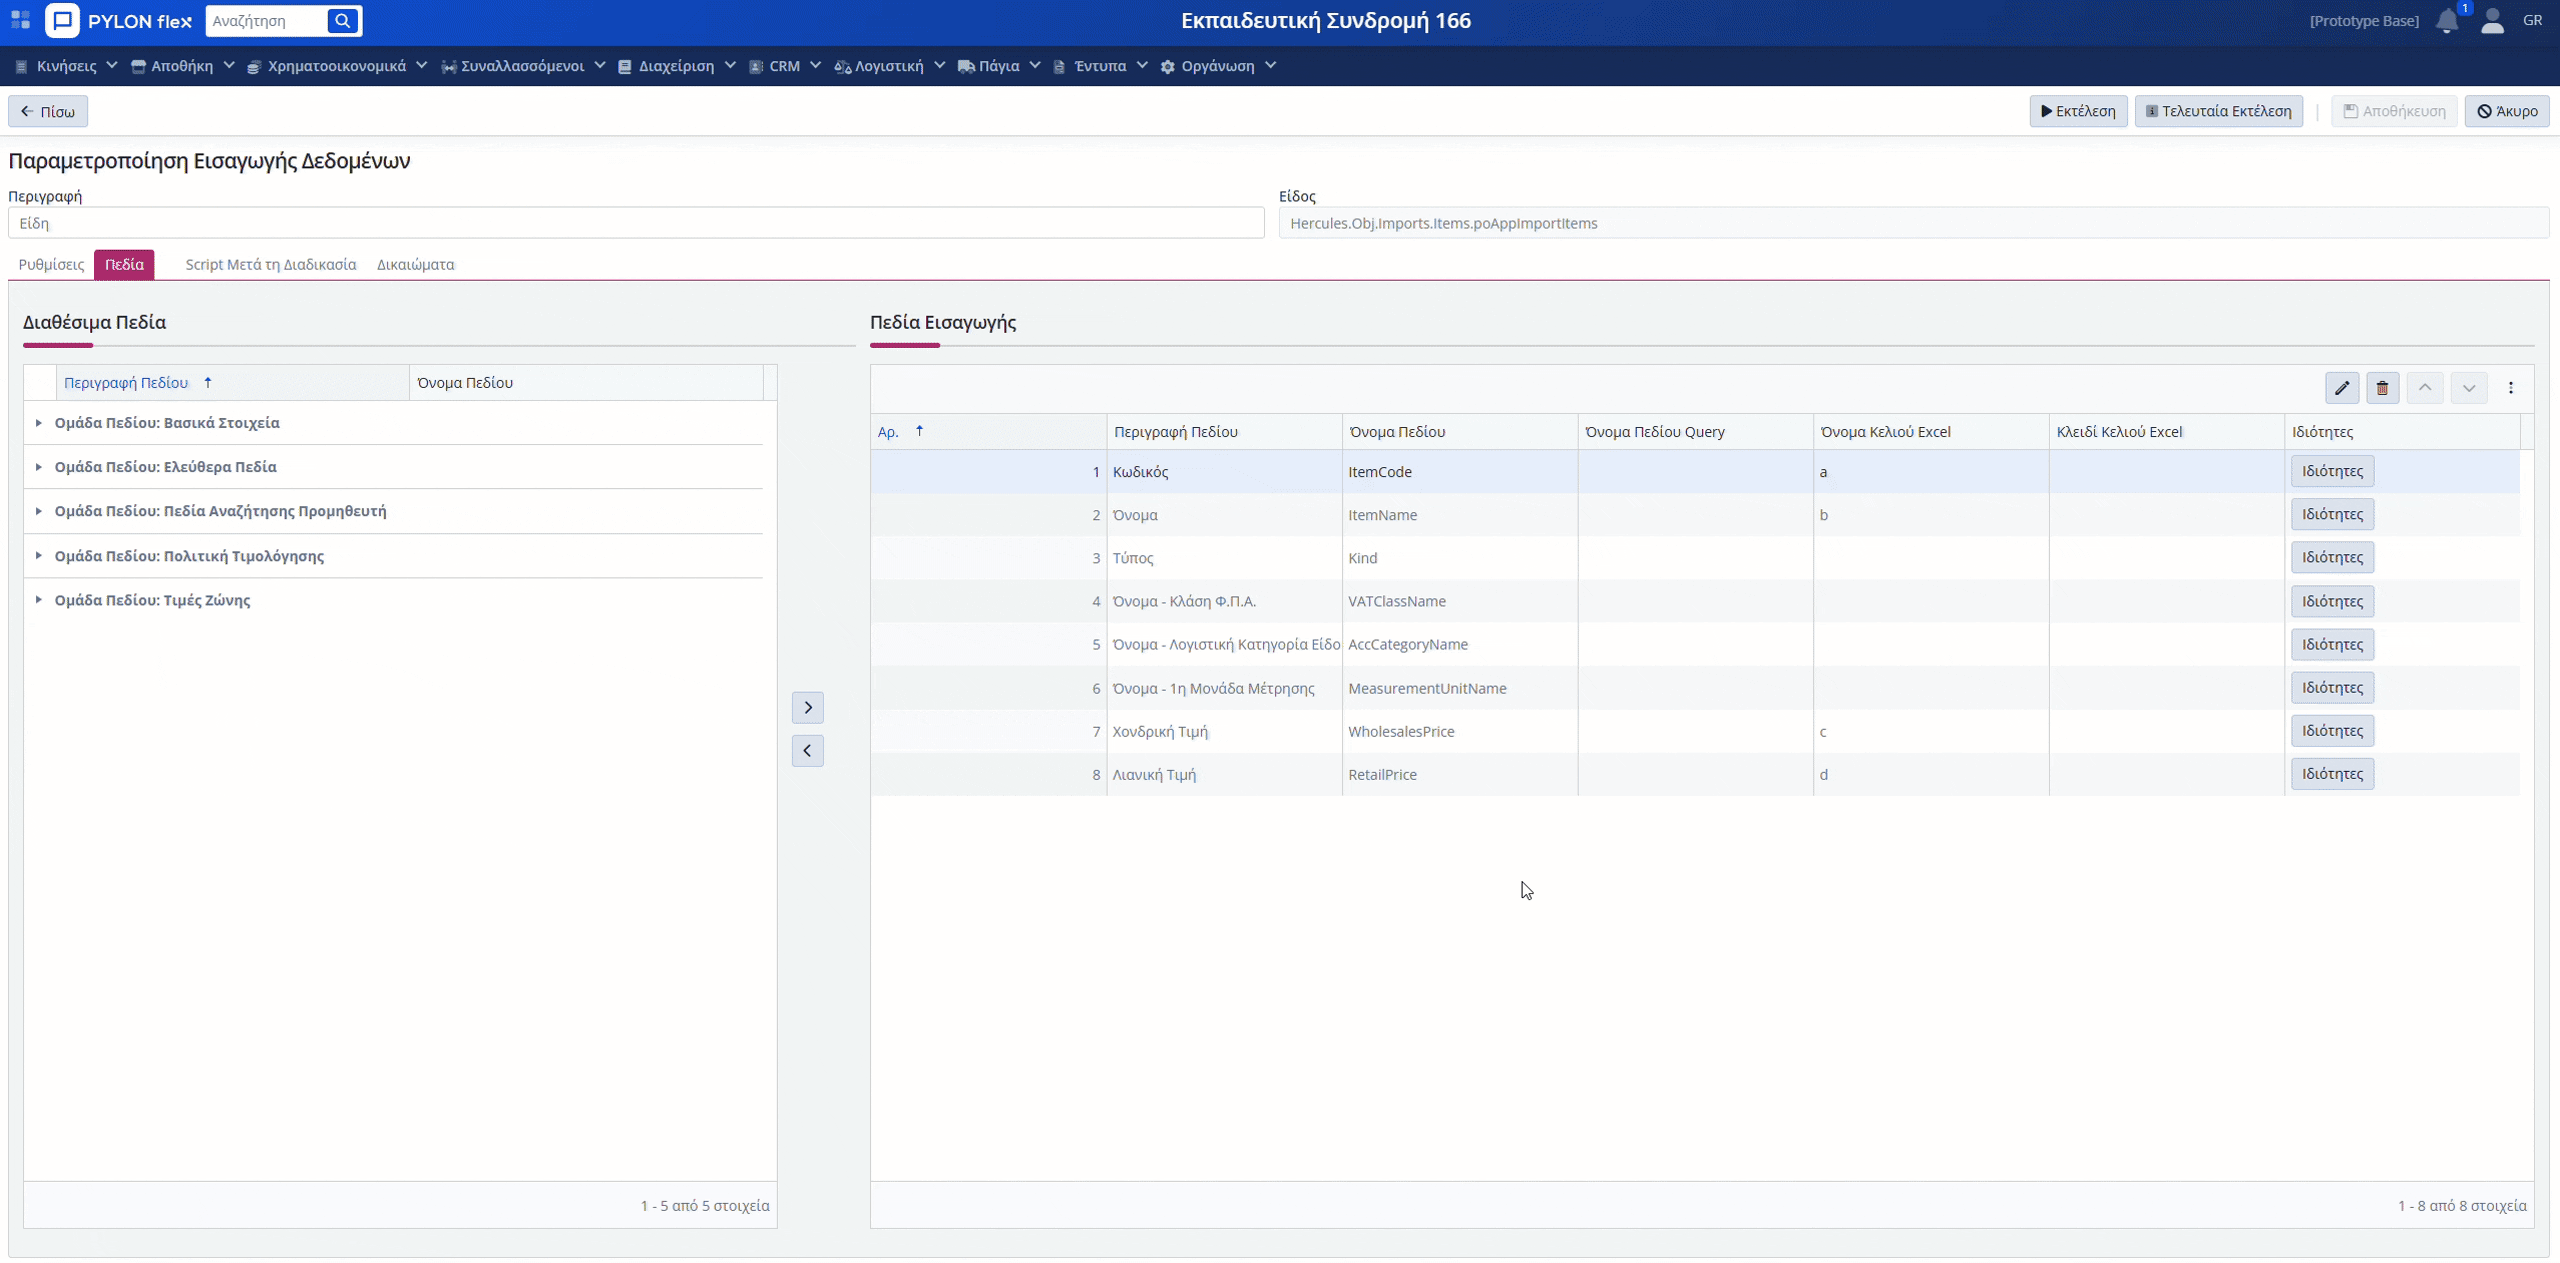The width and height of the screenshot is (2560, 1263).
Task: Go back with the Πίσω button
Action: tap(48, 111)
